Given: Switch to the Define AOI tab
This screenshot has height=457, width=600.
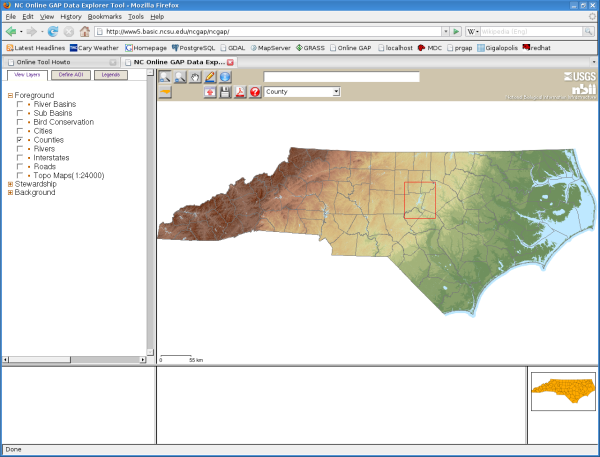Looking at the screenshot, I should [71, 75].
